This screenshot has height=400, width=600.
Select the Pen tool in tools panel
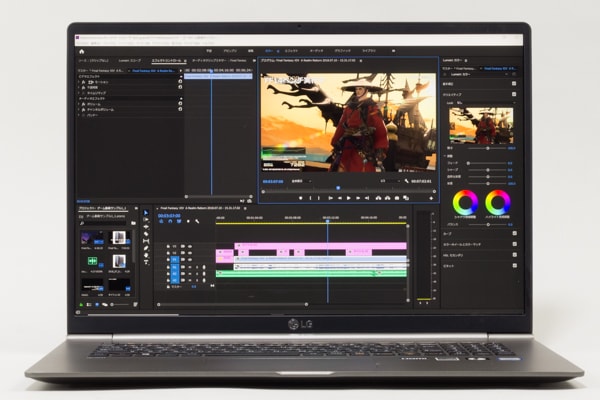pyautogui.click(x=146, y=250)
